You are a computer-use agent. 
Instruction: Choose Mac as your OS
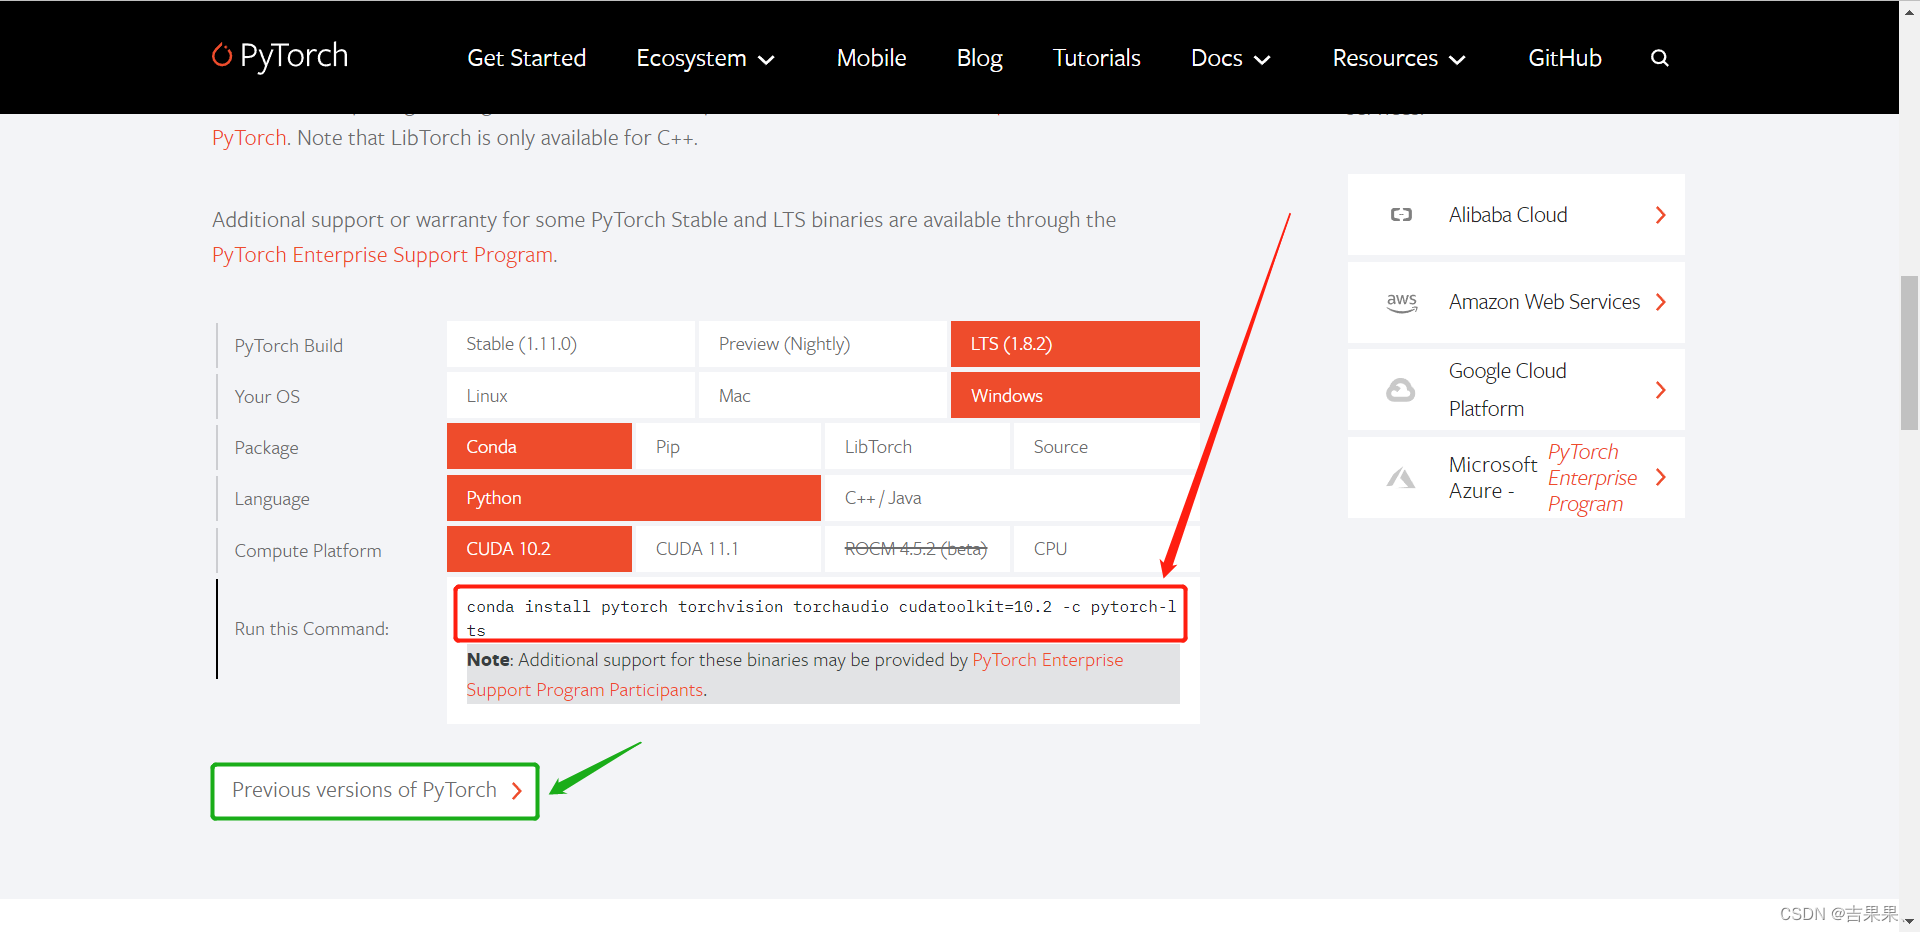823,395
